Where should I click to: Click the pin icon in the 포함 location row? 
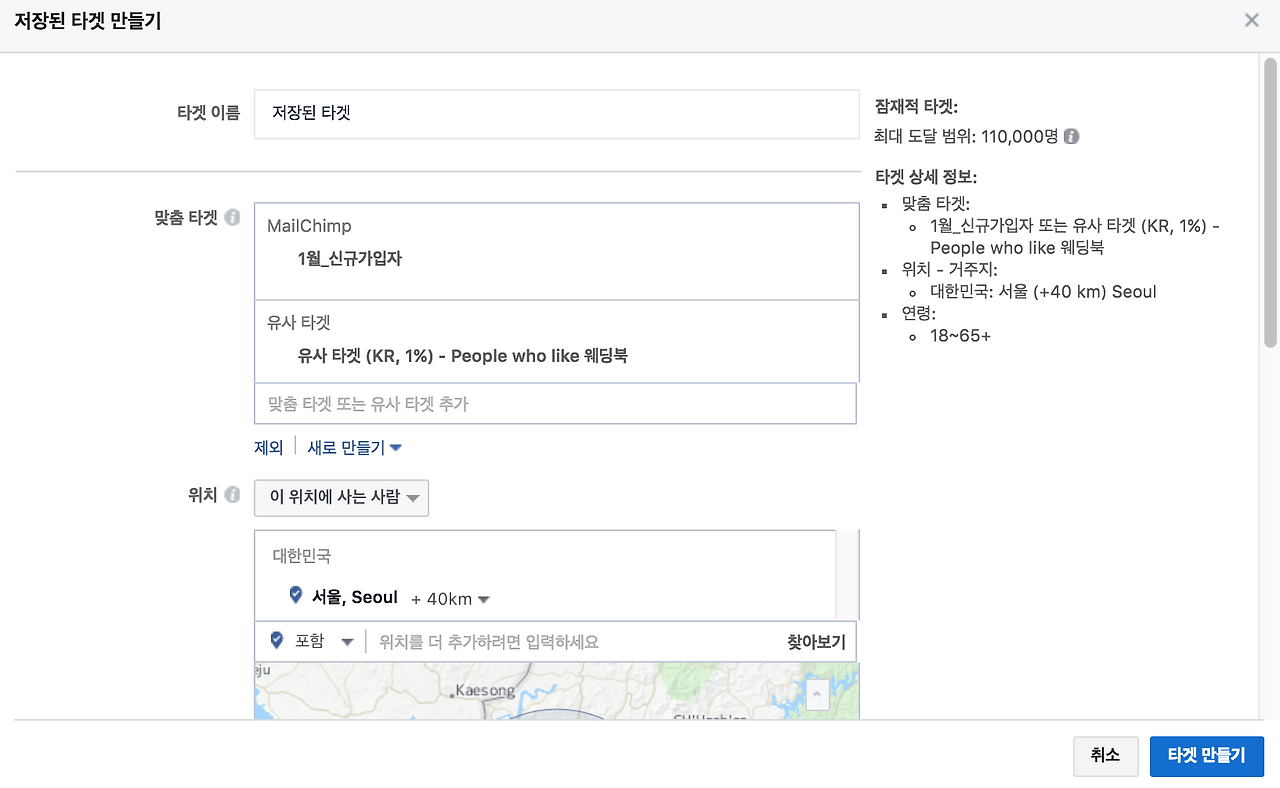coord(276,640)
